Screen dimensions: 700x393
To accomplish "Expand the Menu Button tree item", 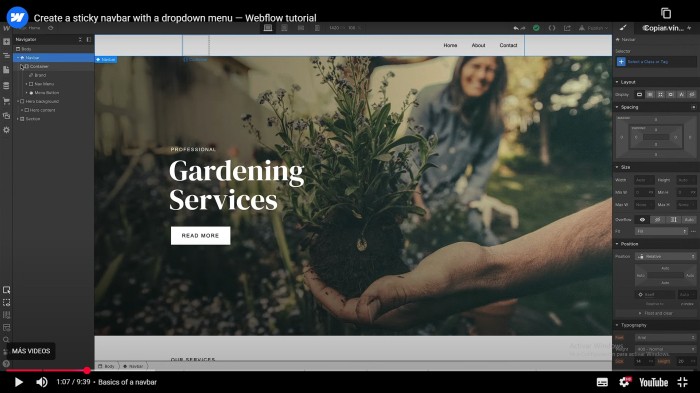I will pos(27,93).
